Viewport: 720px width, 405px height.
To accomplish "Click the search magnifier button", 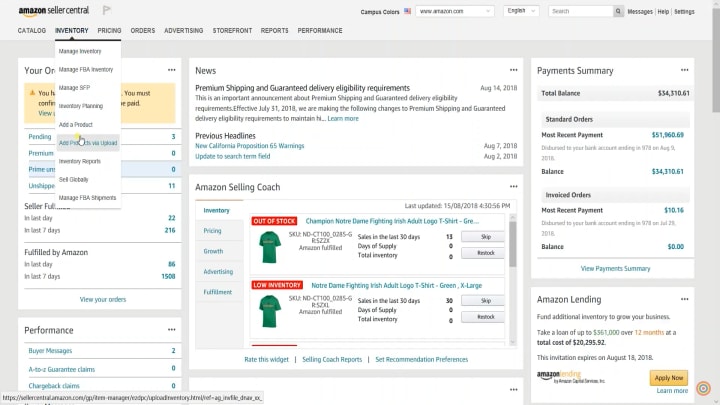I will [x=618, y=11].
